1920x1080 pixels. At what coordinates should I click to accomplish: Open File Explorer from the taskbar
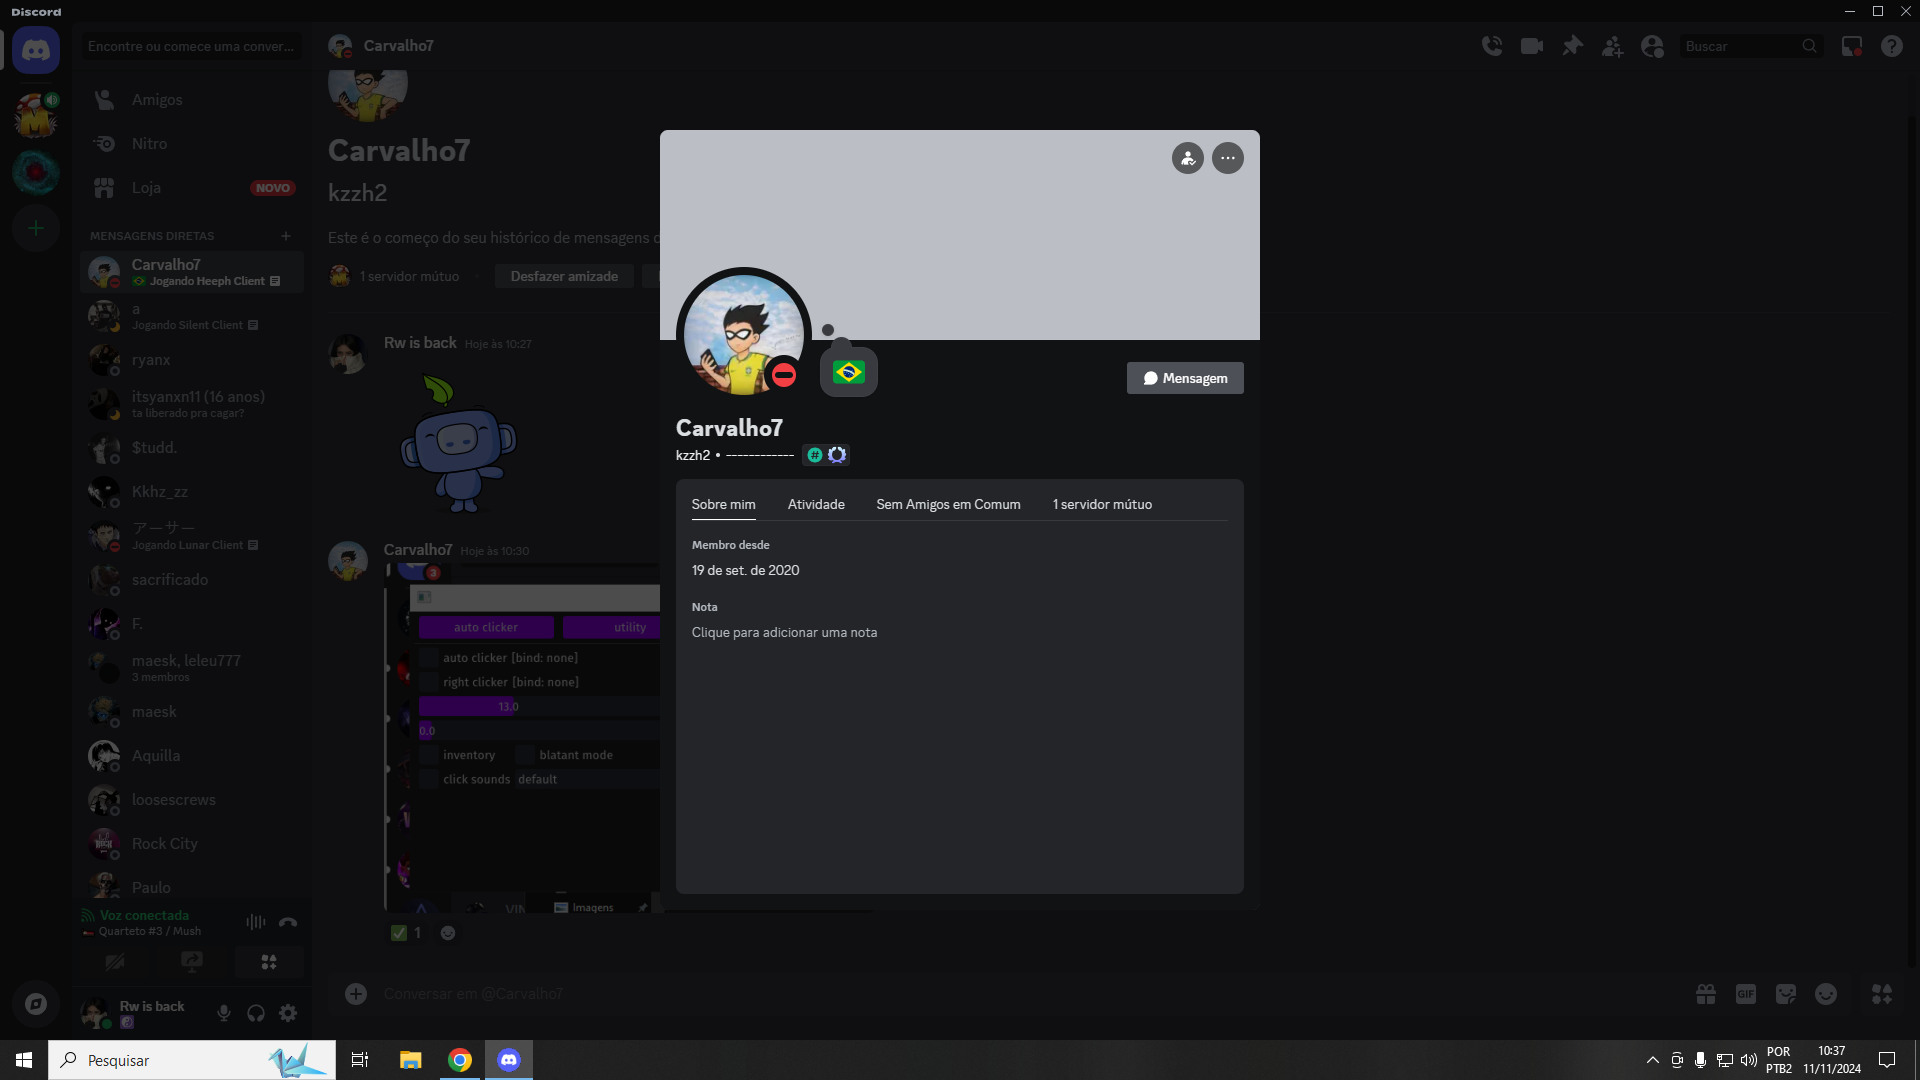pos(411,1060)
